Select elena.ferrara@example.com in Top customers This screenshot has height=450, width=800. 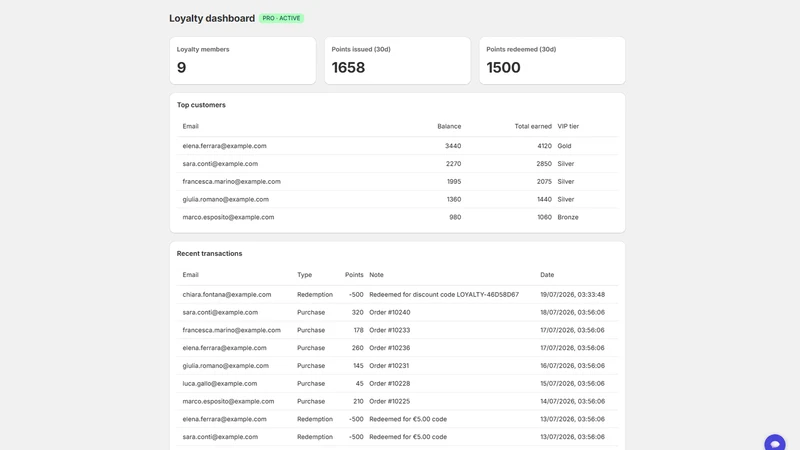coord(224,146)
